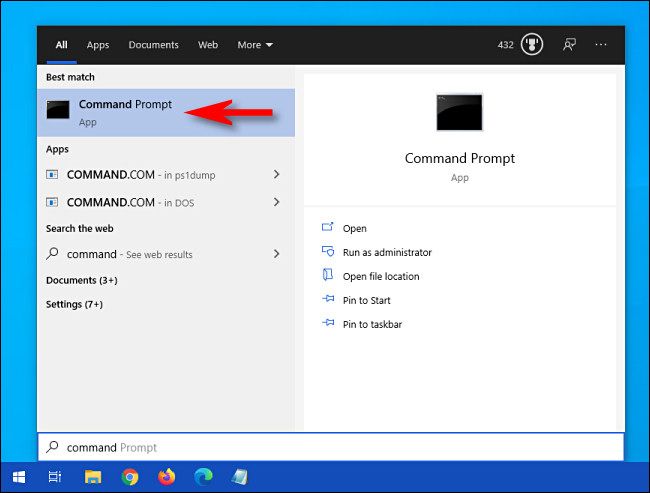Viewport: 650px width, 493px height.
Task: Click the Windows Start button
Action: click(x=18, y=477)
